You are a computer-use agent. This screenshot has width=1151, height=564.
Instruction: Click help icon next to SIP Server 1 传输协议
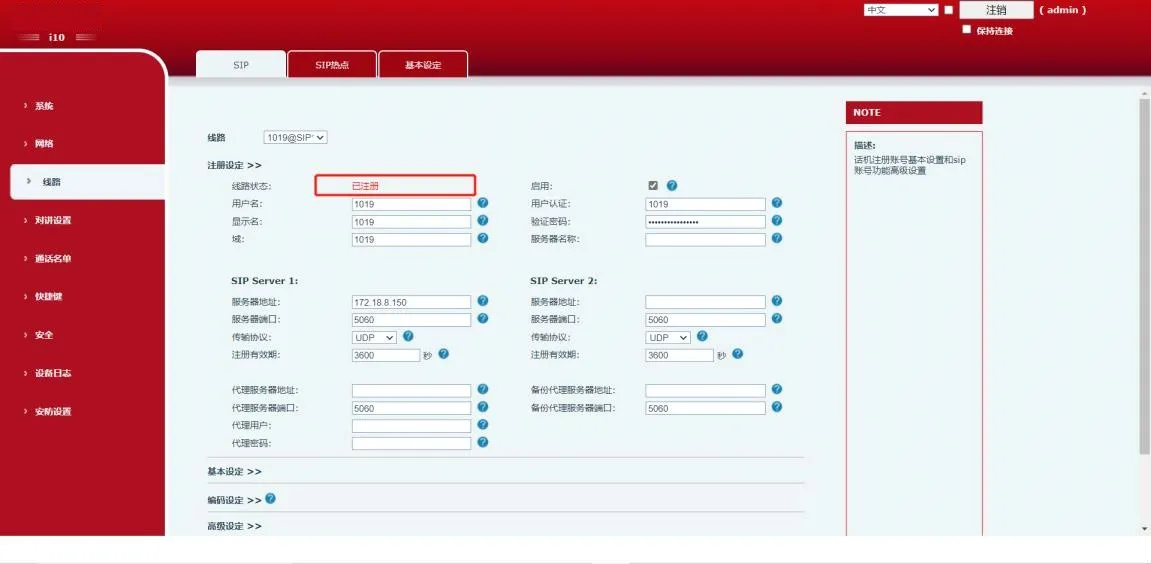(408, 337)
